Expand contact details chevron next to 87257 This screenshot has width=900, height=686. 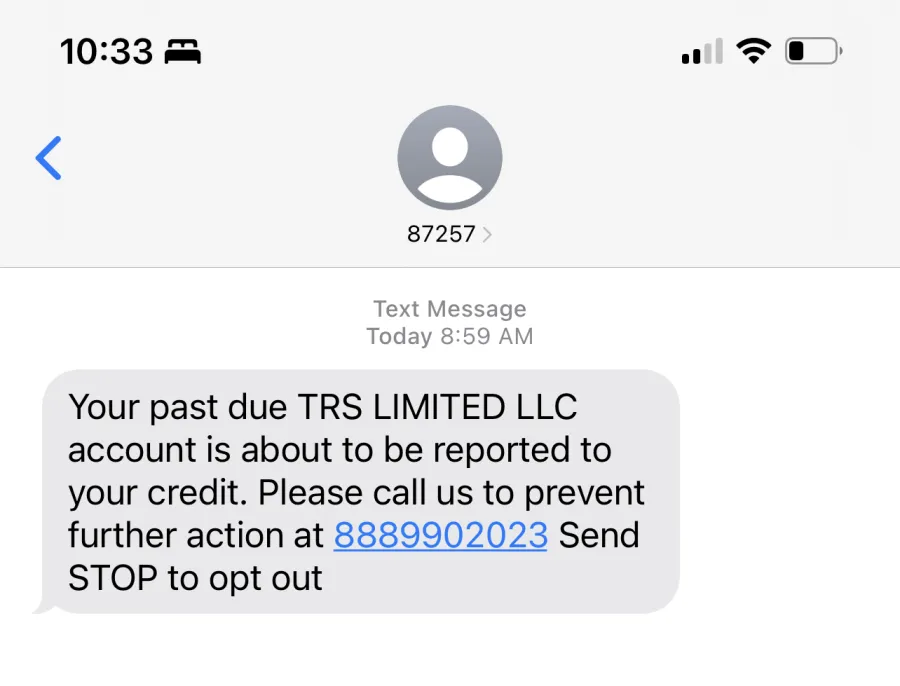point(487,234)
